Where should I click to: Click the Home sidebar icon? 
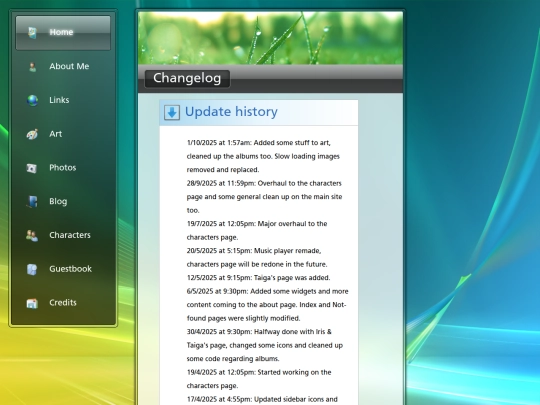coord(32,33)
